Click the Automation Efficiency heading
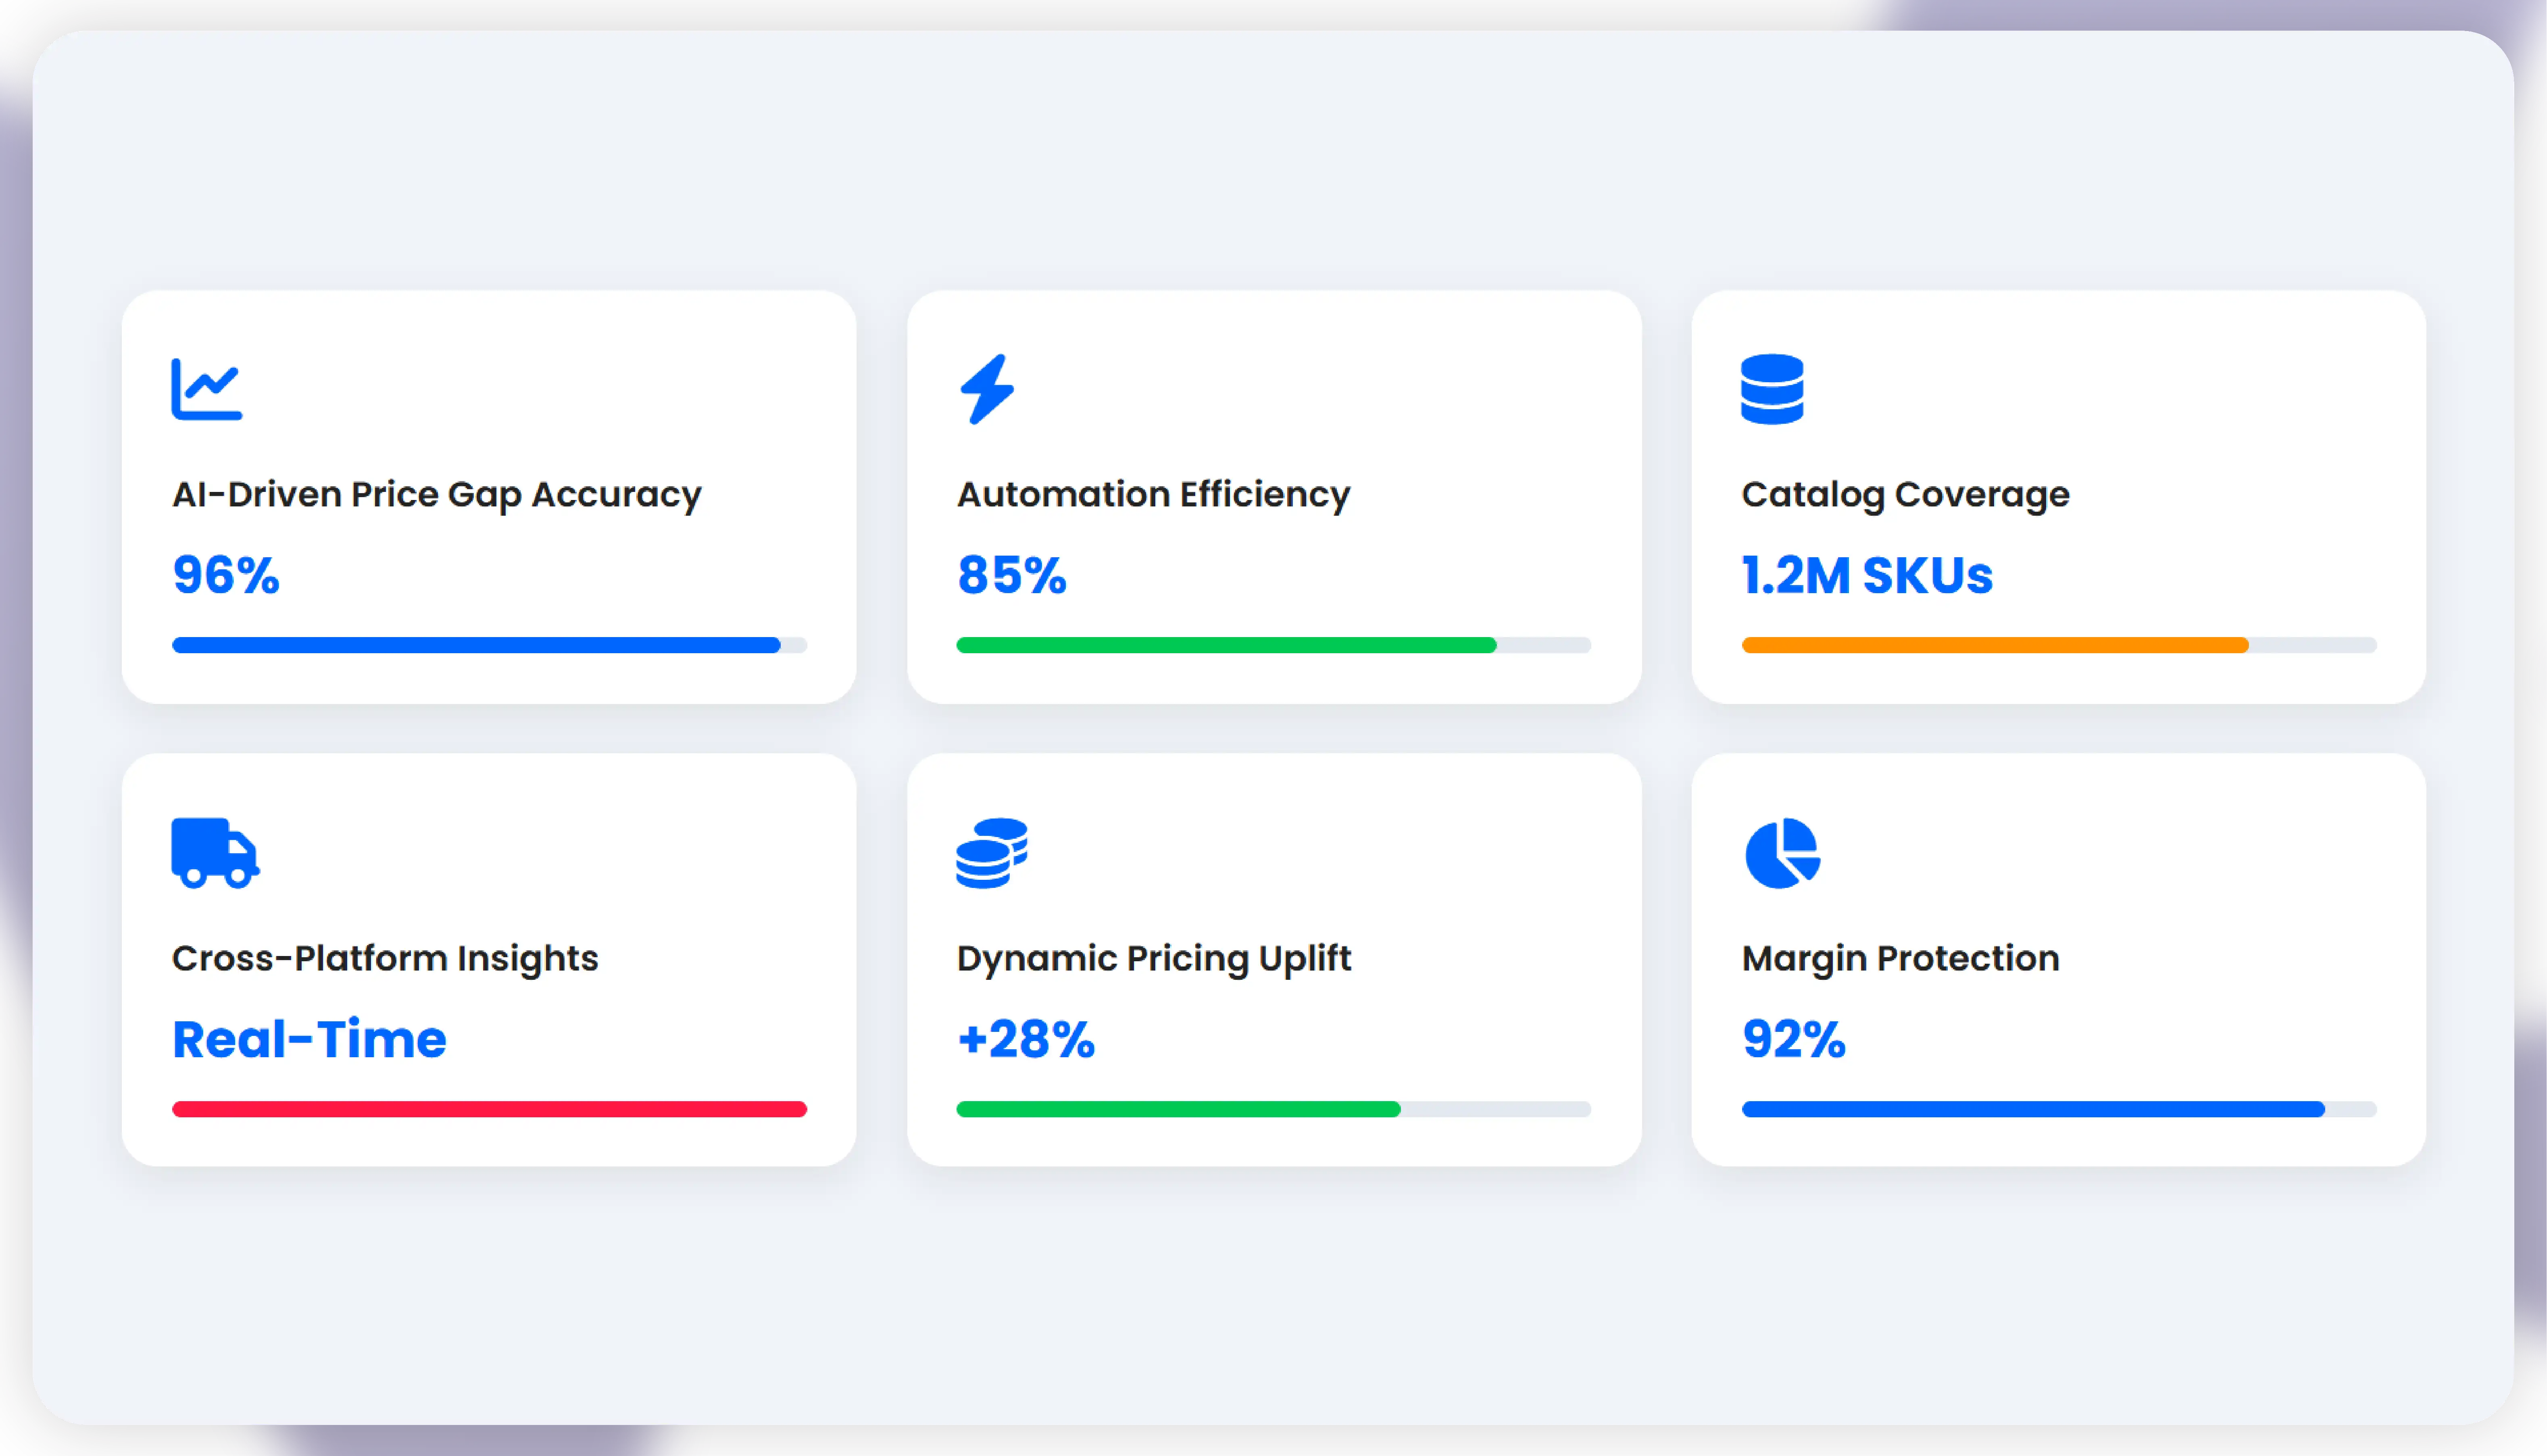This screenshot has width=2547, height=1456. 1153,494
